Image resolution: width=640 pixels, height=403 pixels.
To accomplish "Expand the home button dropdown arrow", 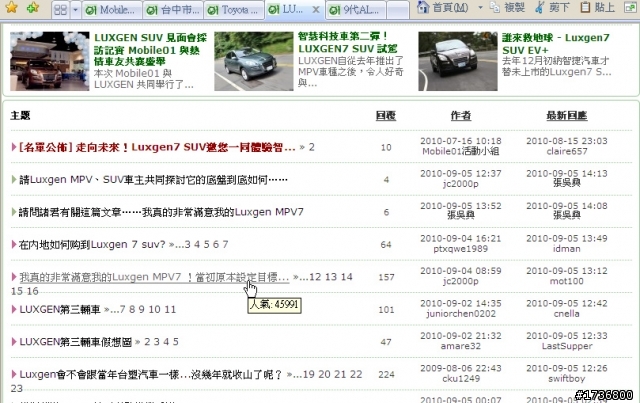I will click(480, 7).
